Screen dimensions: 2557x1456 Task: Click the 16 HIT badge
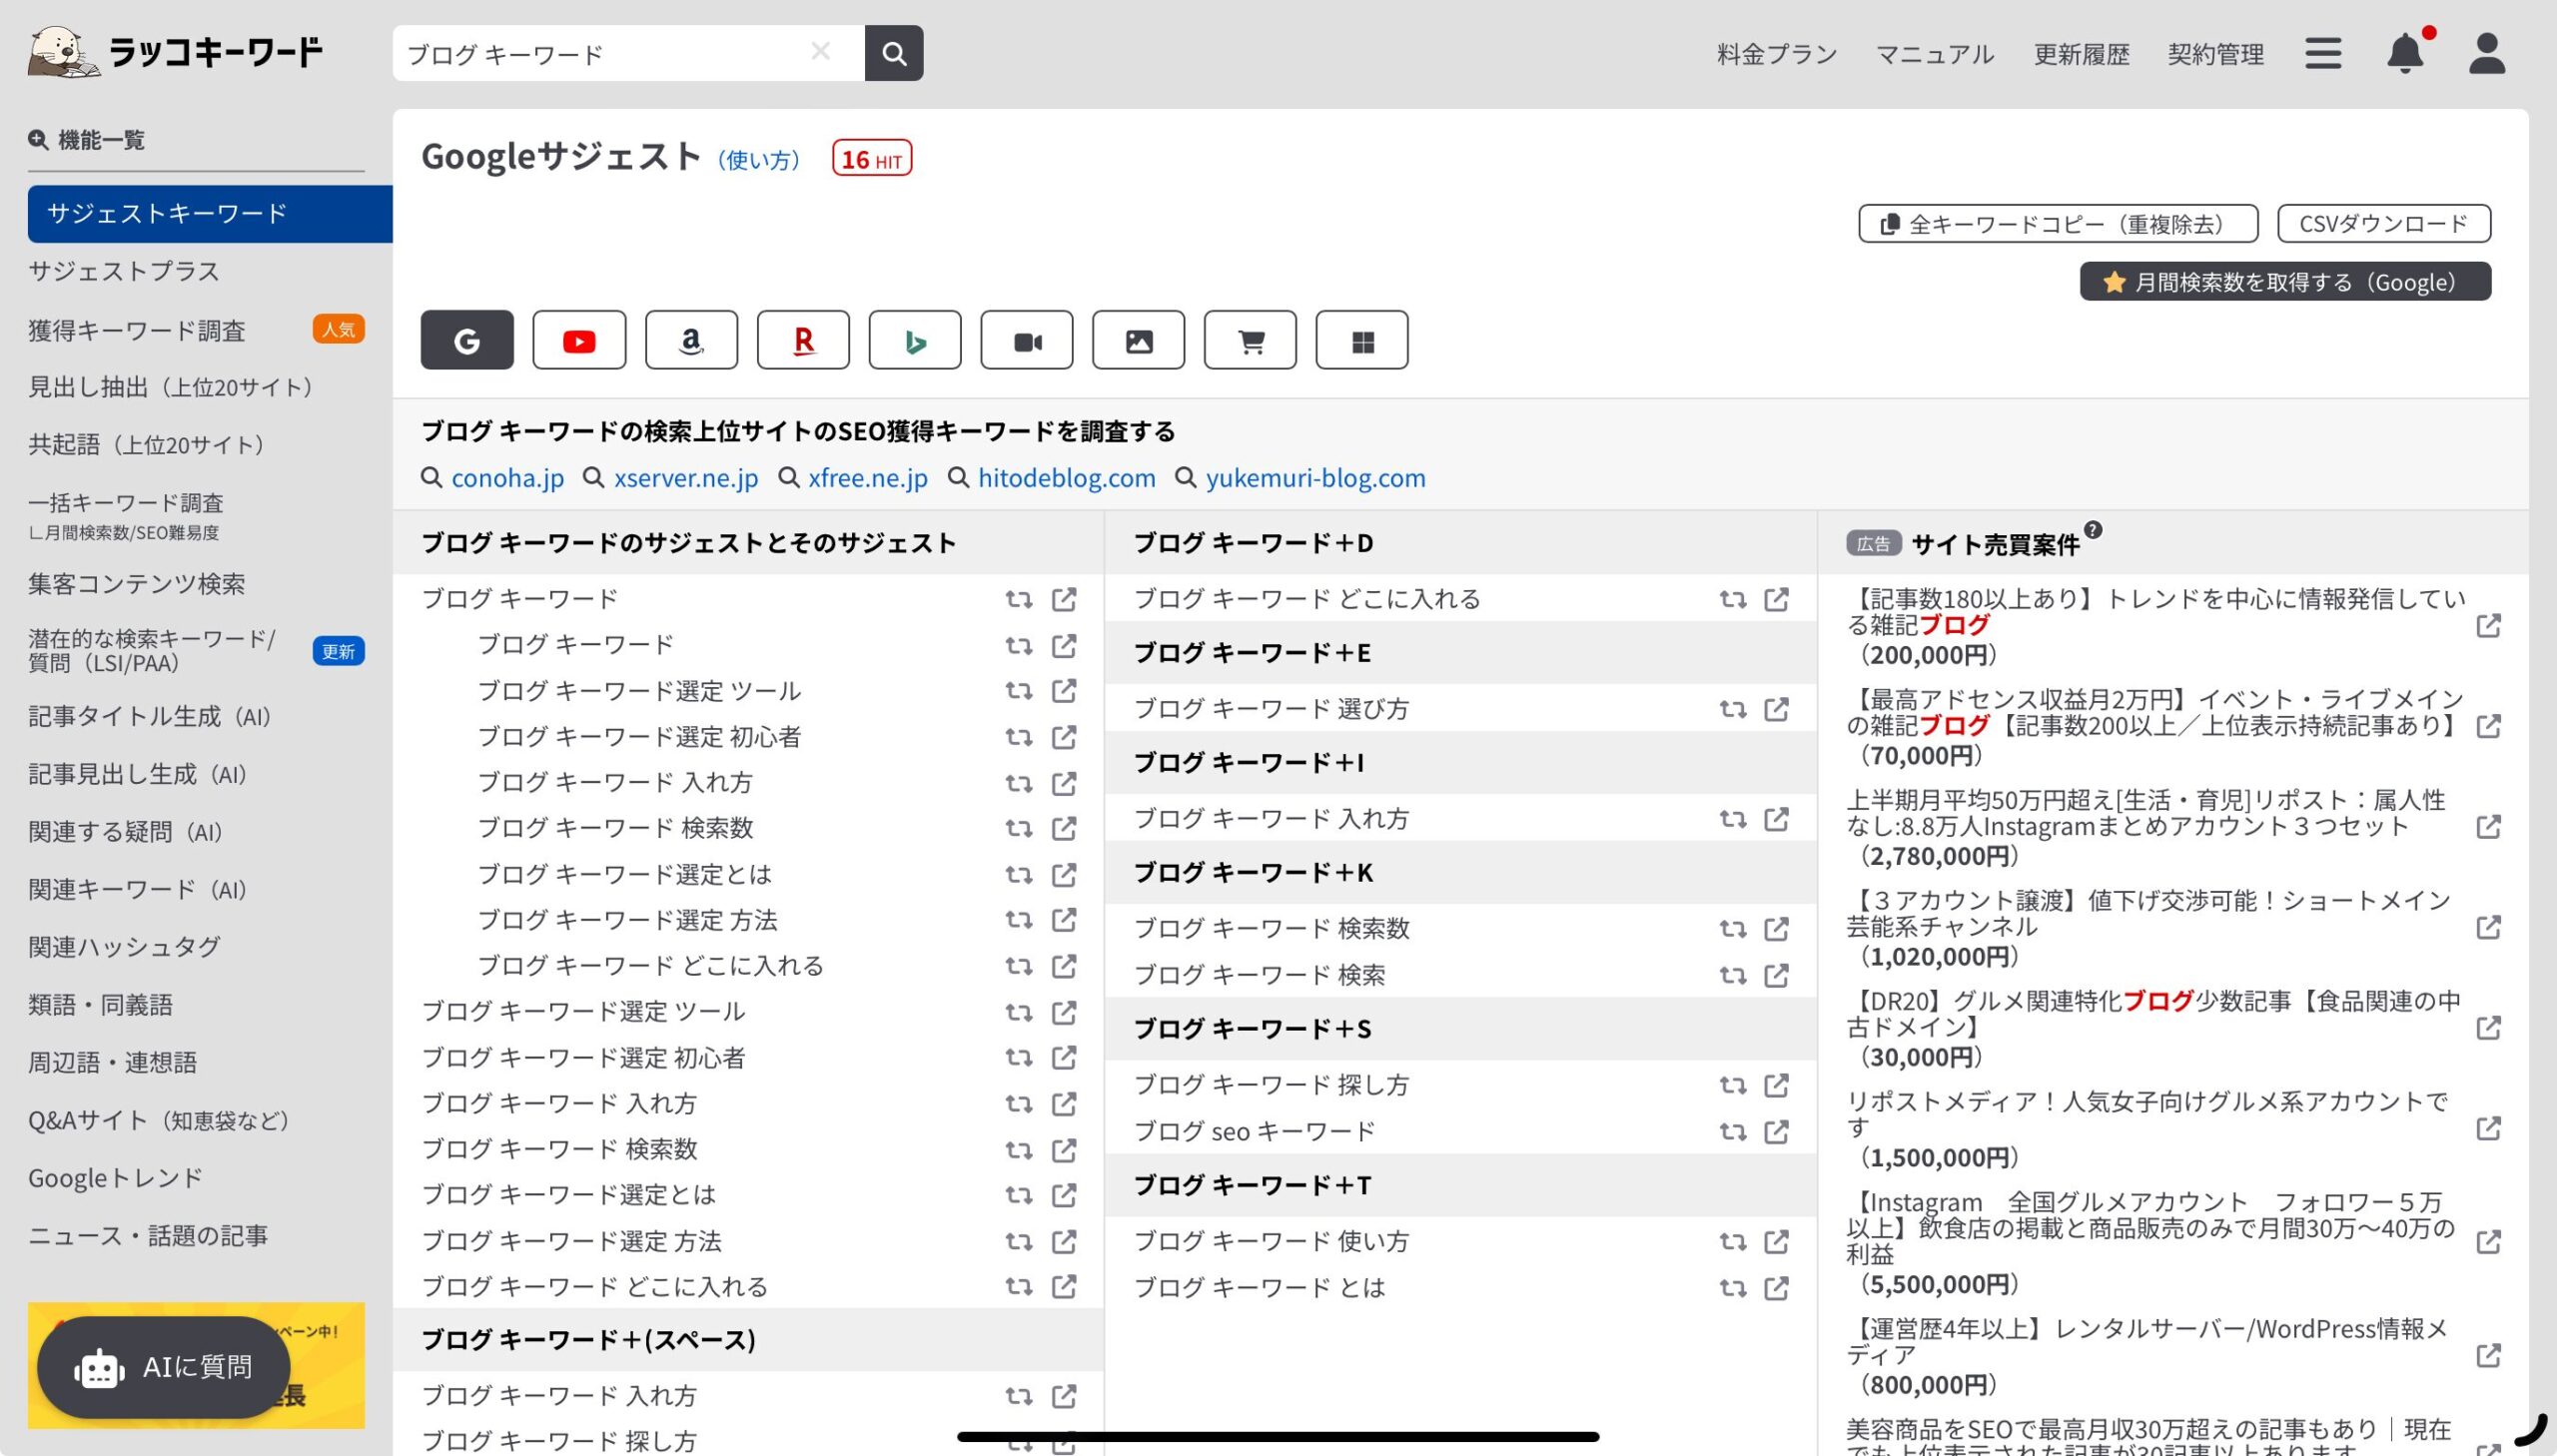(872, 158)
